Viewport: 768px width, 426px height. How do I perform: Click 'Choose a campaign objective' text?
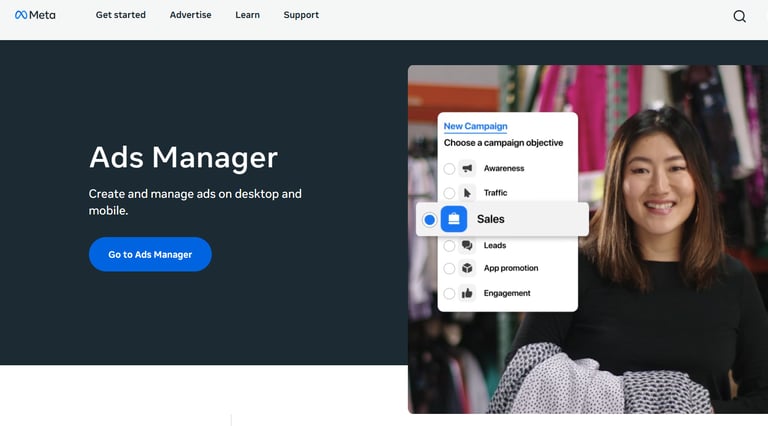click(x=504, y=143)
